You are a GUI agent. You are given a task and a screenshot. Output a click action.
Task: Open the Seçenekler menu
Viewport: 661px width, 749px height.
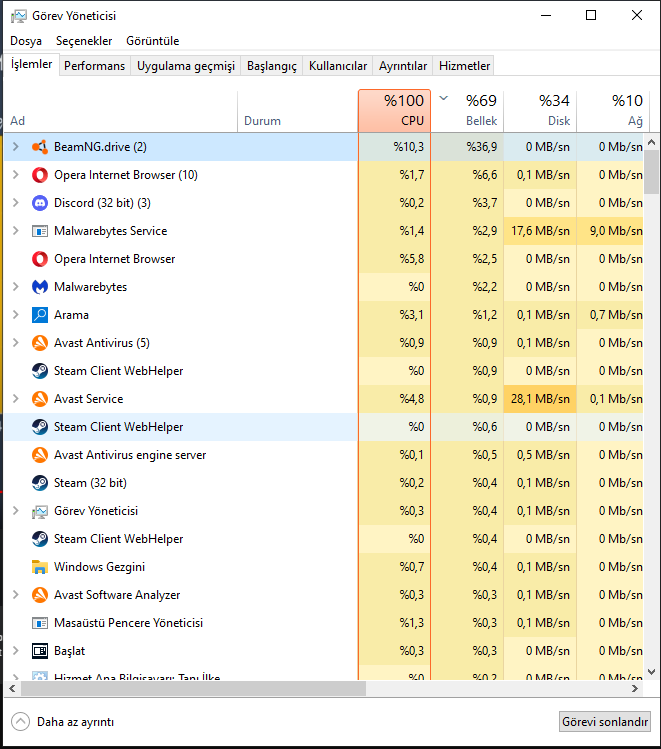click(84, 41)
